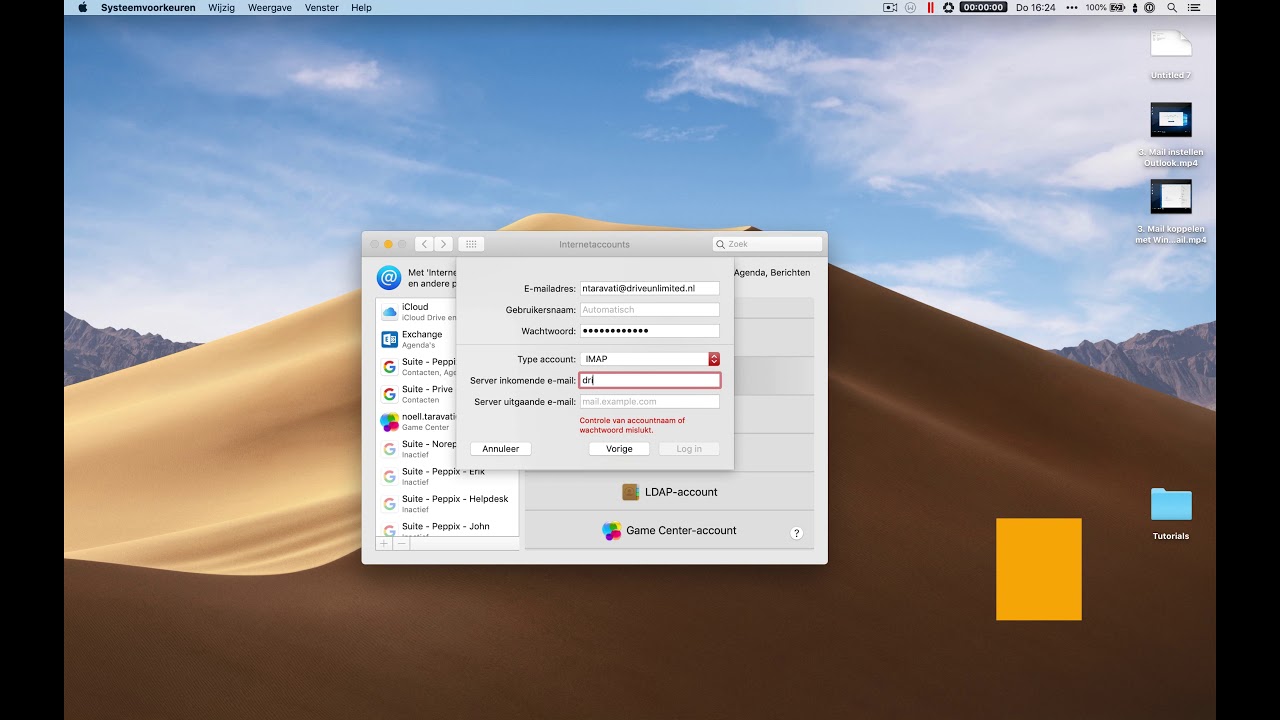Screen dimensions: 1280x720
Task: Open Spotlight search magnifier
Action: pyautogui.click(x=1171, y=7)
